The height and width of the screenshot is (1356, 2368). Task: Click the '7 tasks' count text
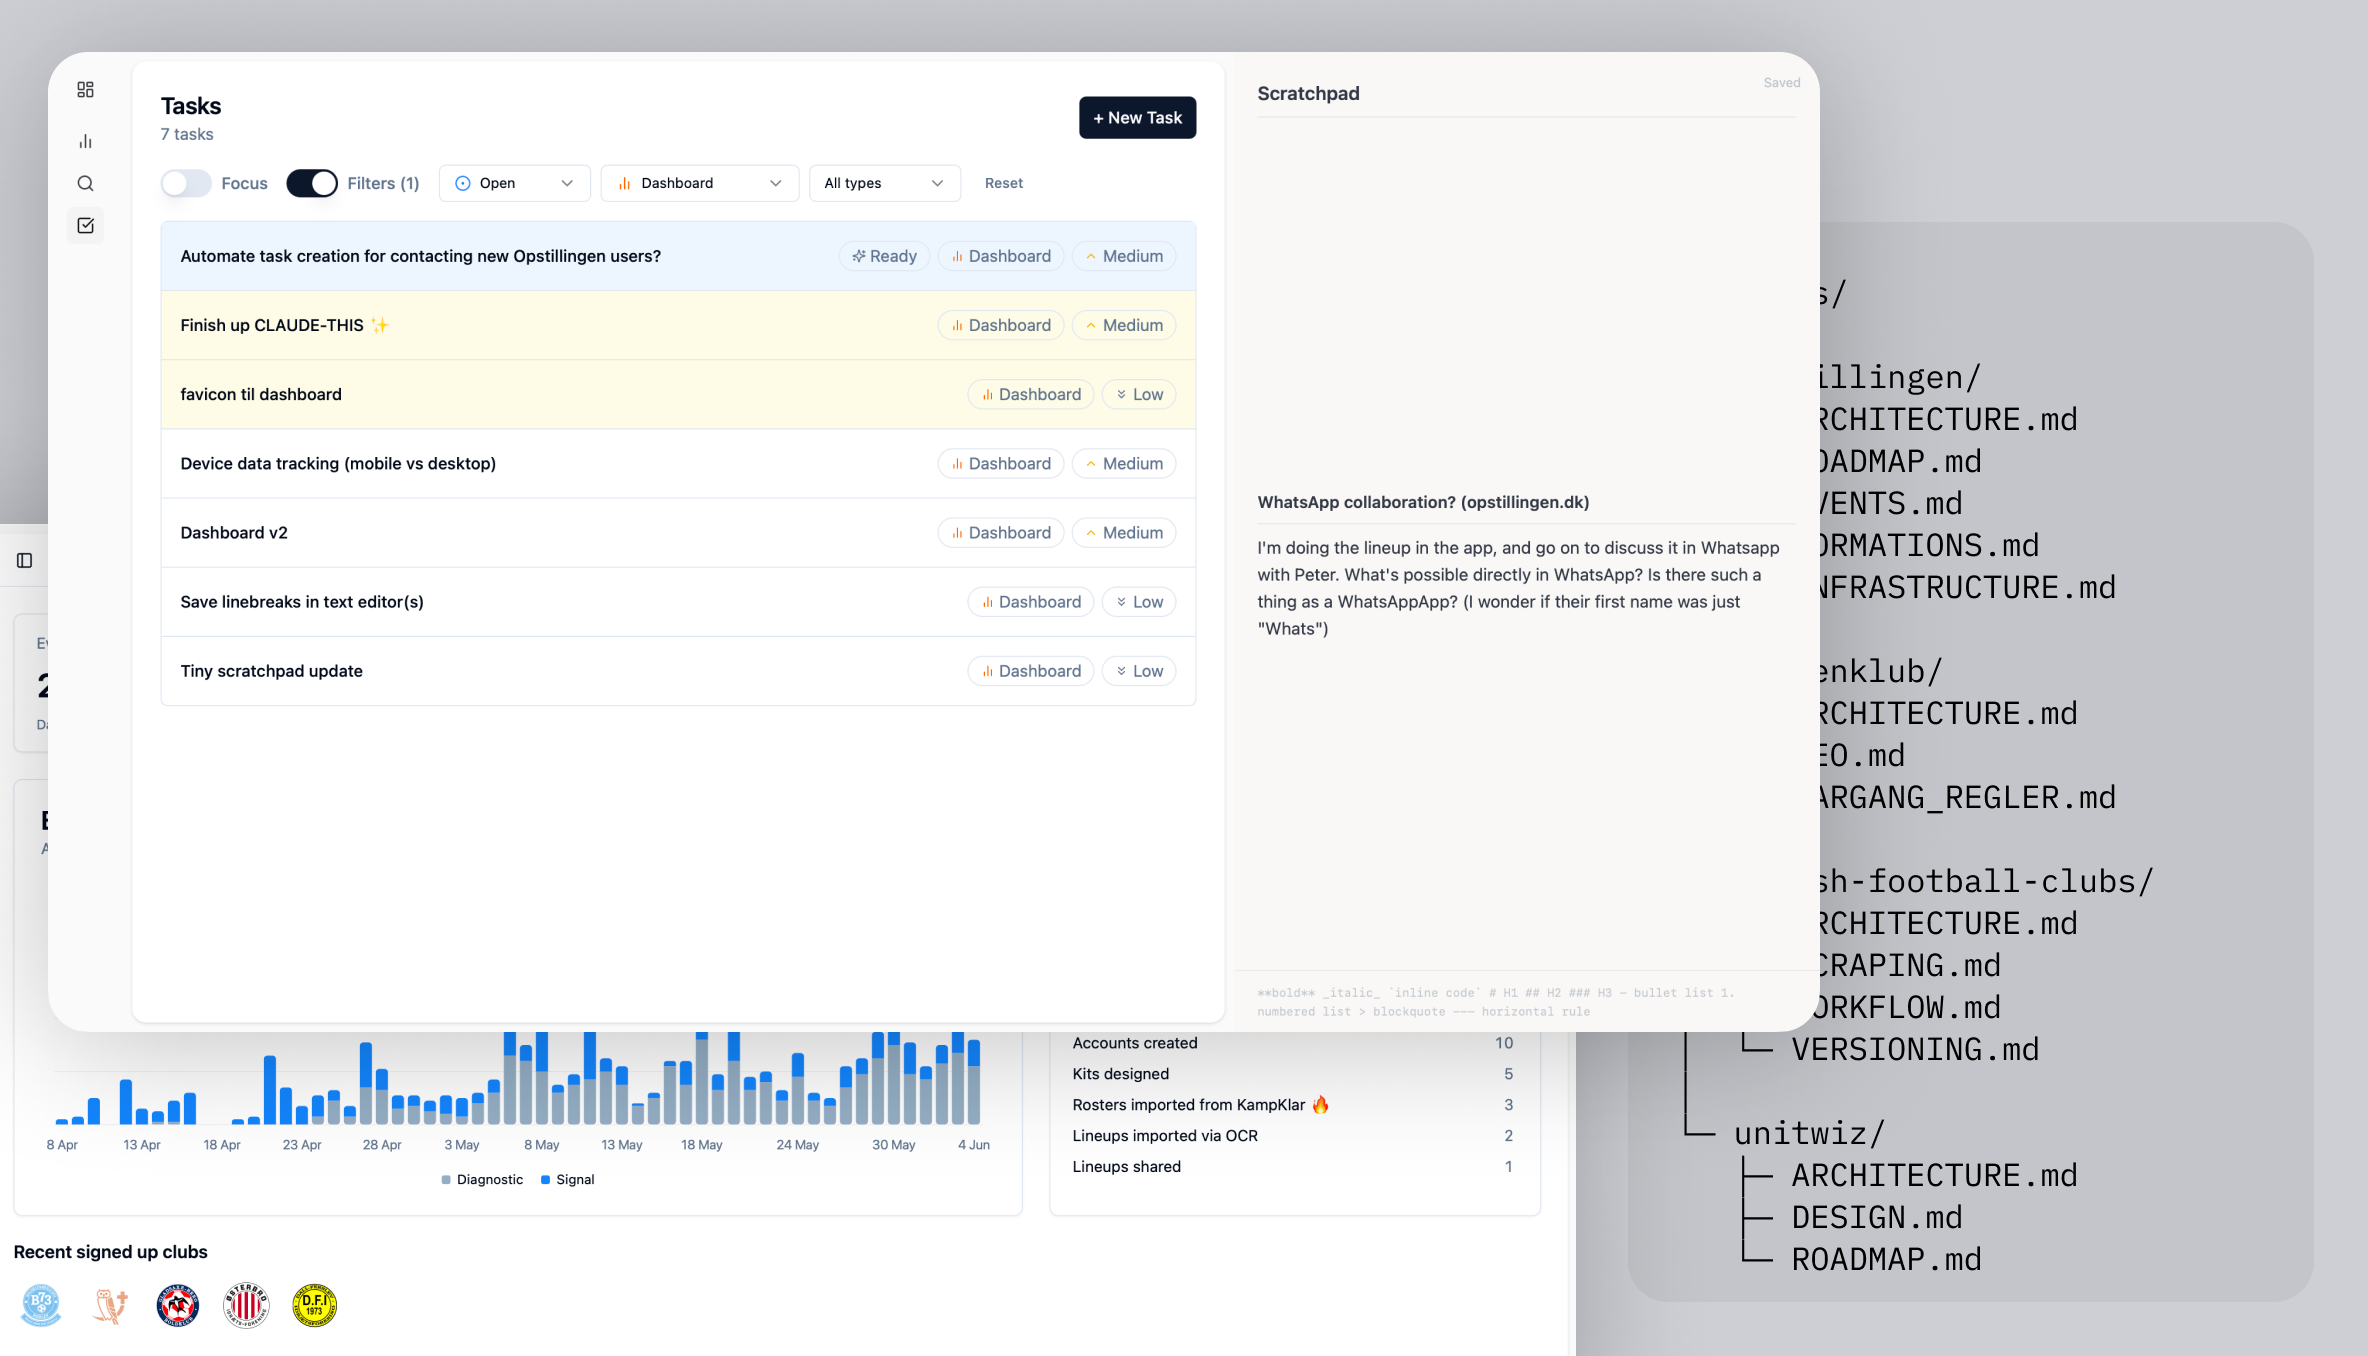click(187, 134)
